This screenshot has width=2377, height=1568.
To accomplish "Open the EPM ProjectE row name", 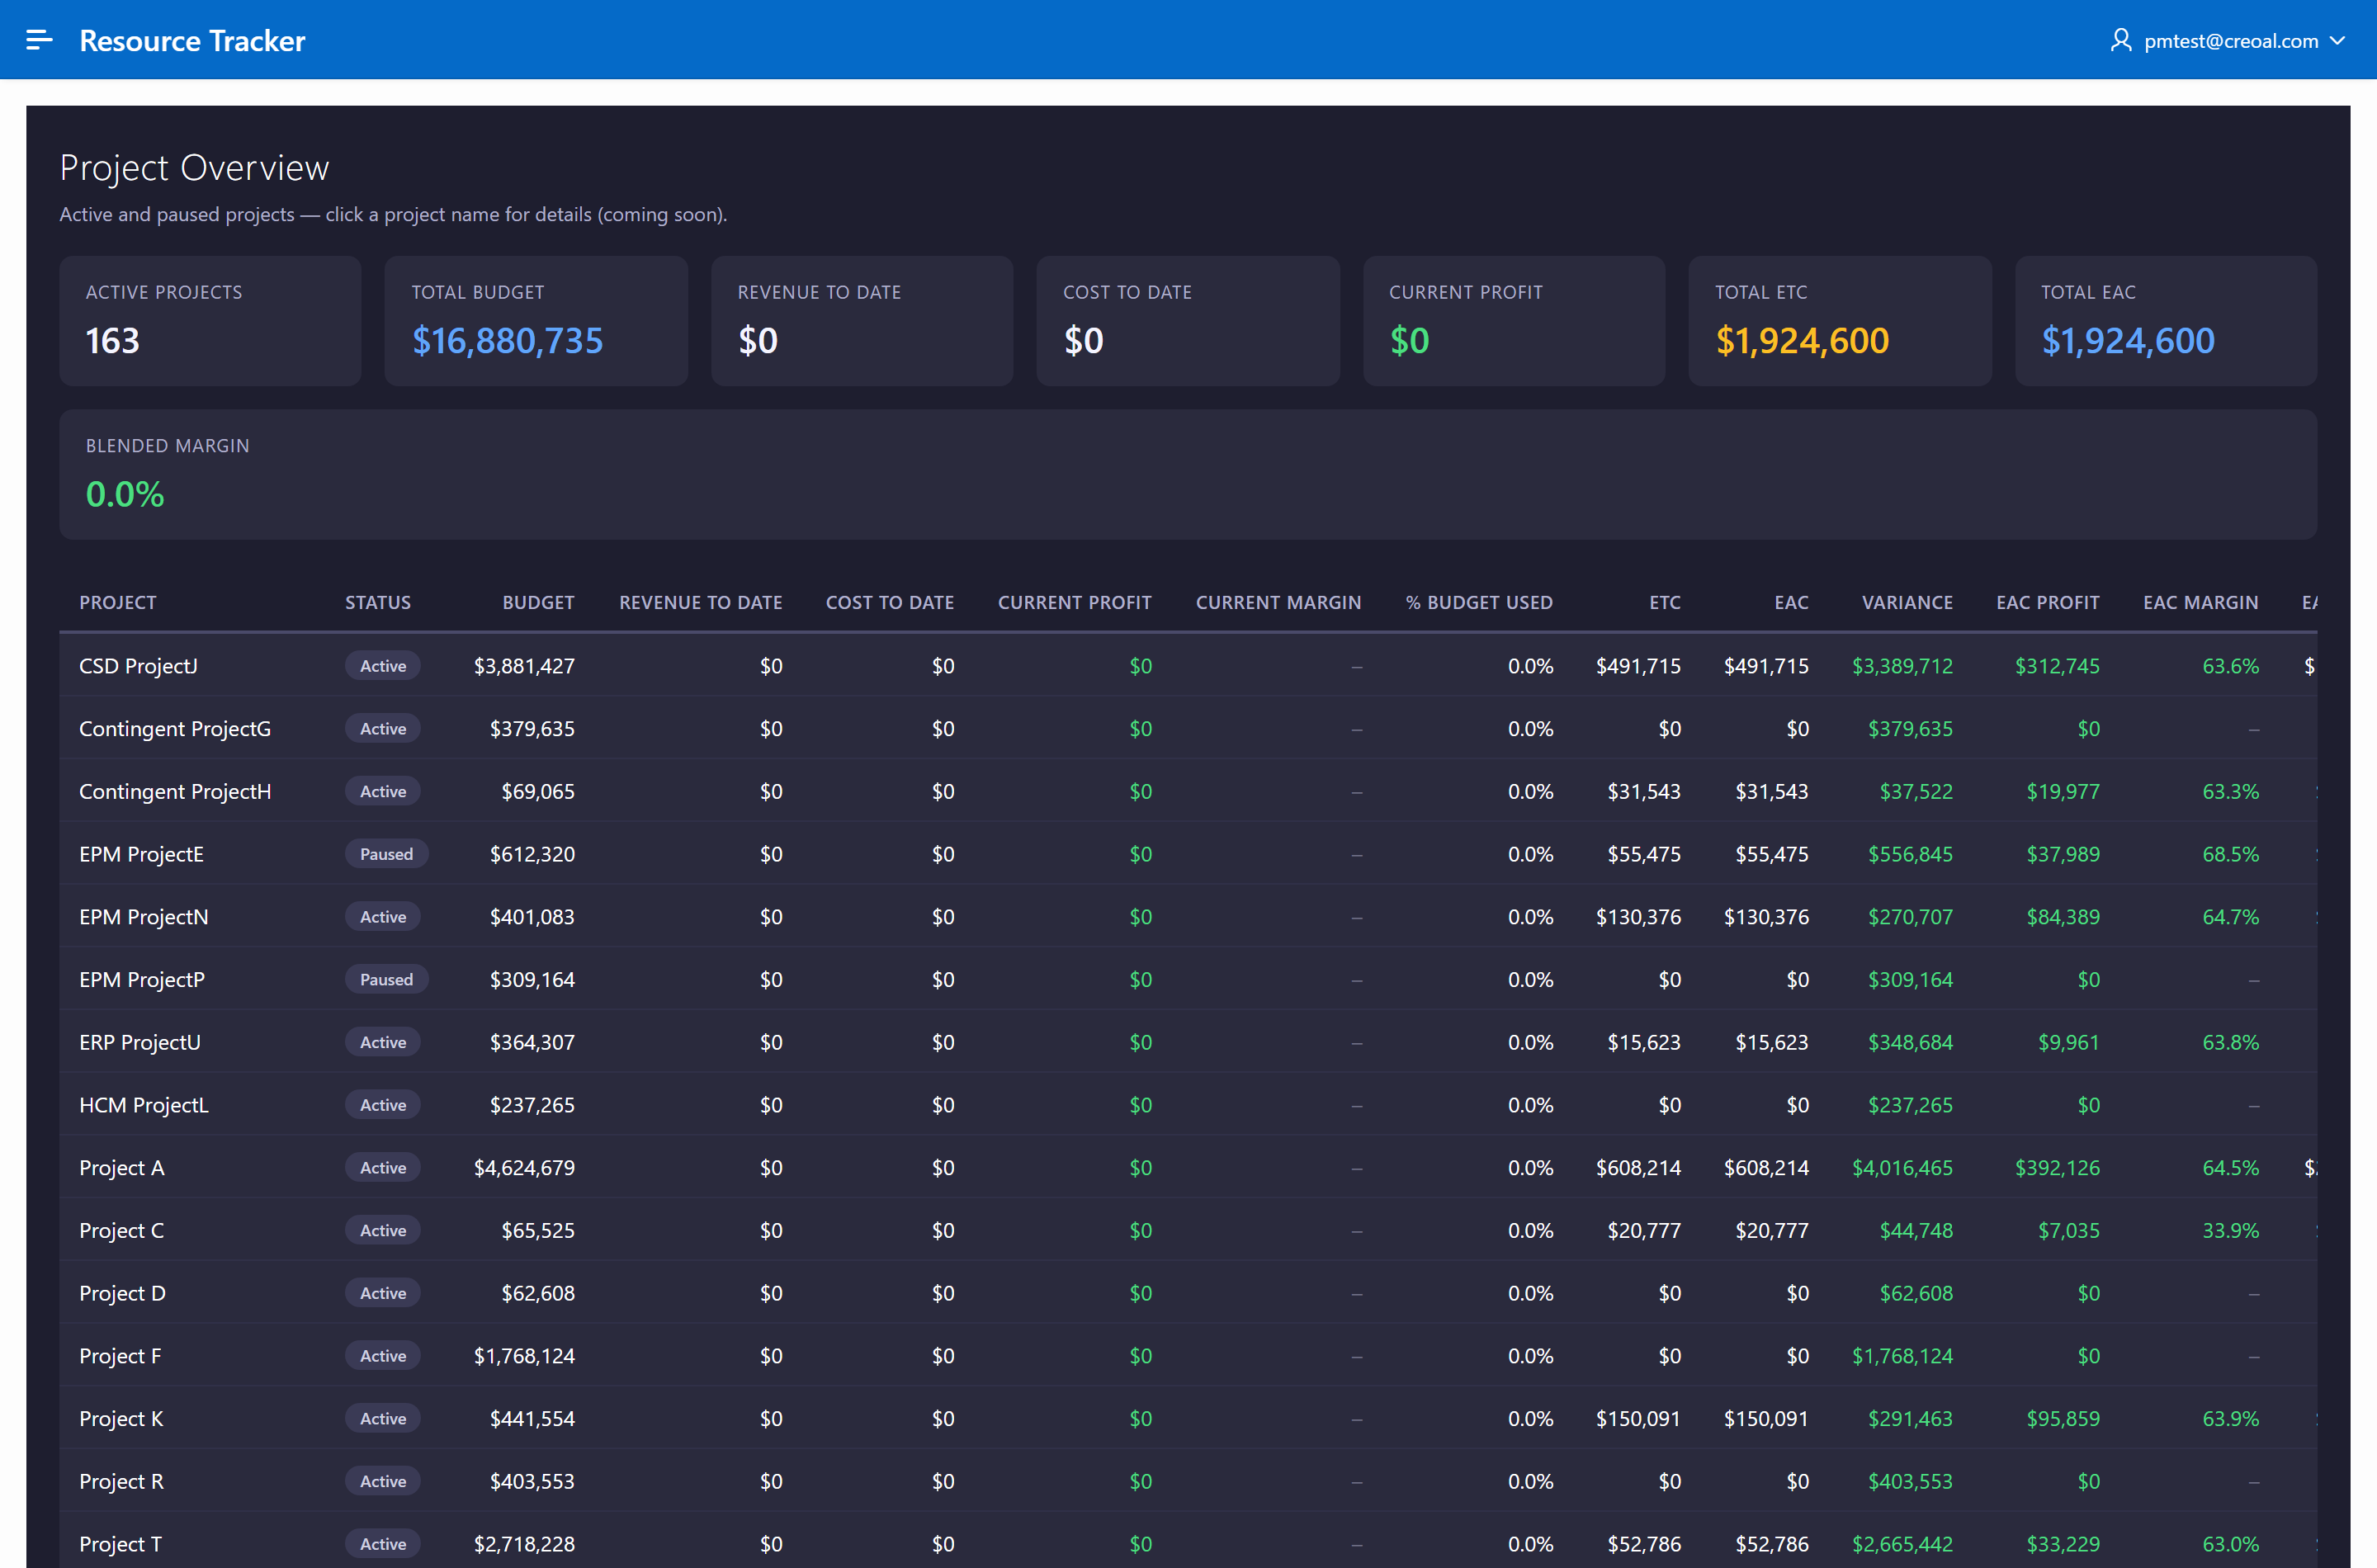I will pos(141,854).
